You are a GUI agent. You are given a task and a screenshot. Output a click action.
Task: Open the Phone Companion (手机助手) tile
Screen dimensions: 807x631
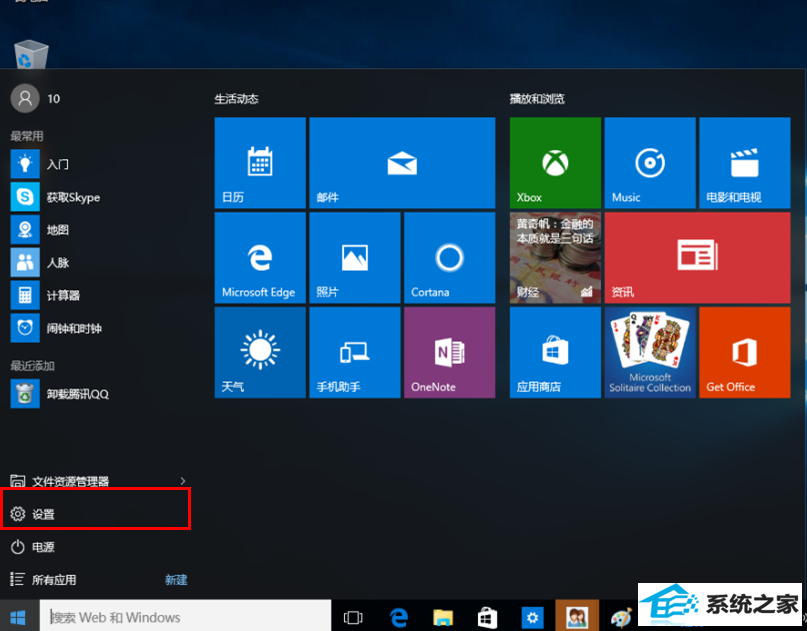(355, 352)
